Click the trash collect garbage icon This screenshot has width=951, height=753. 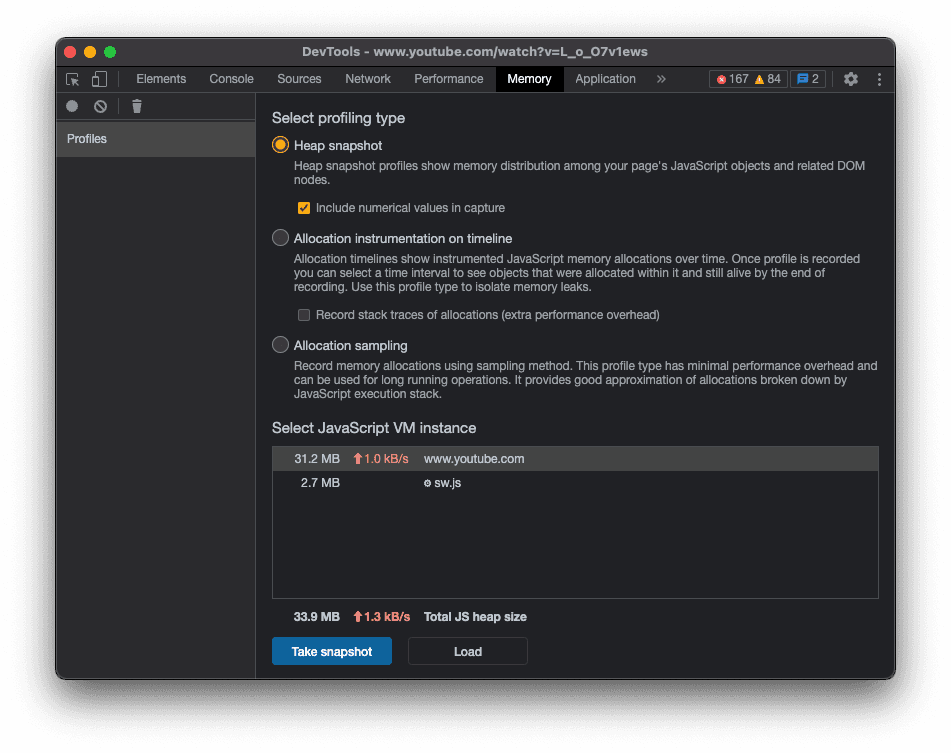(137, 106)
